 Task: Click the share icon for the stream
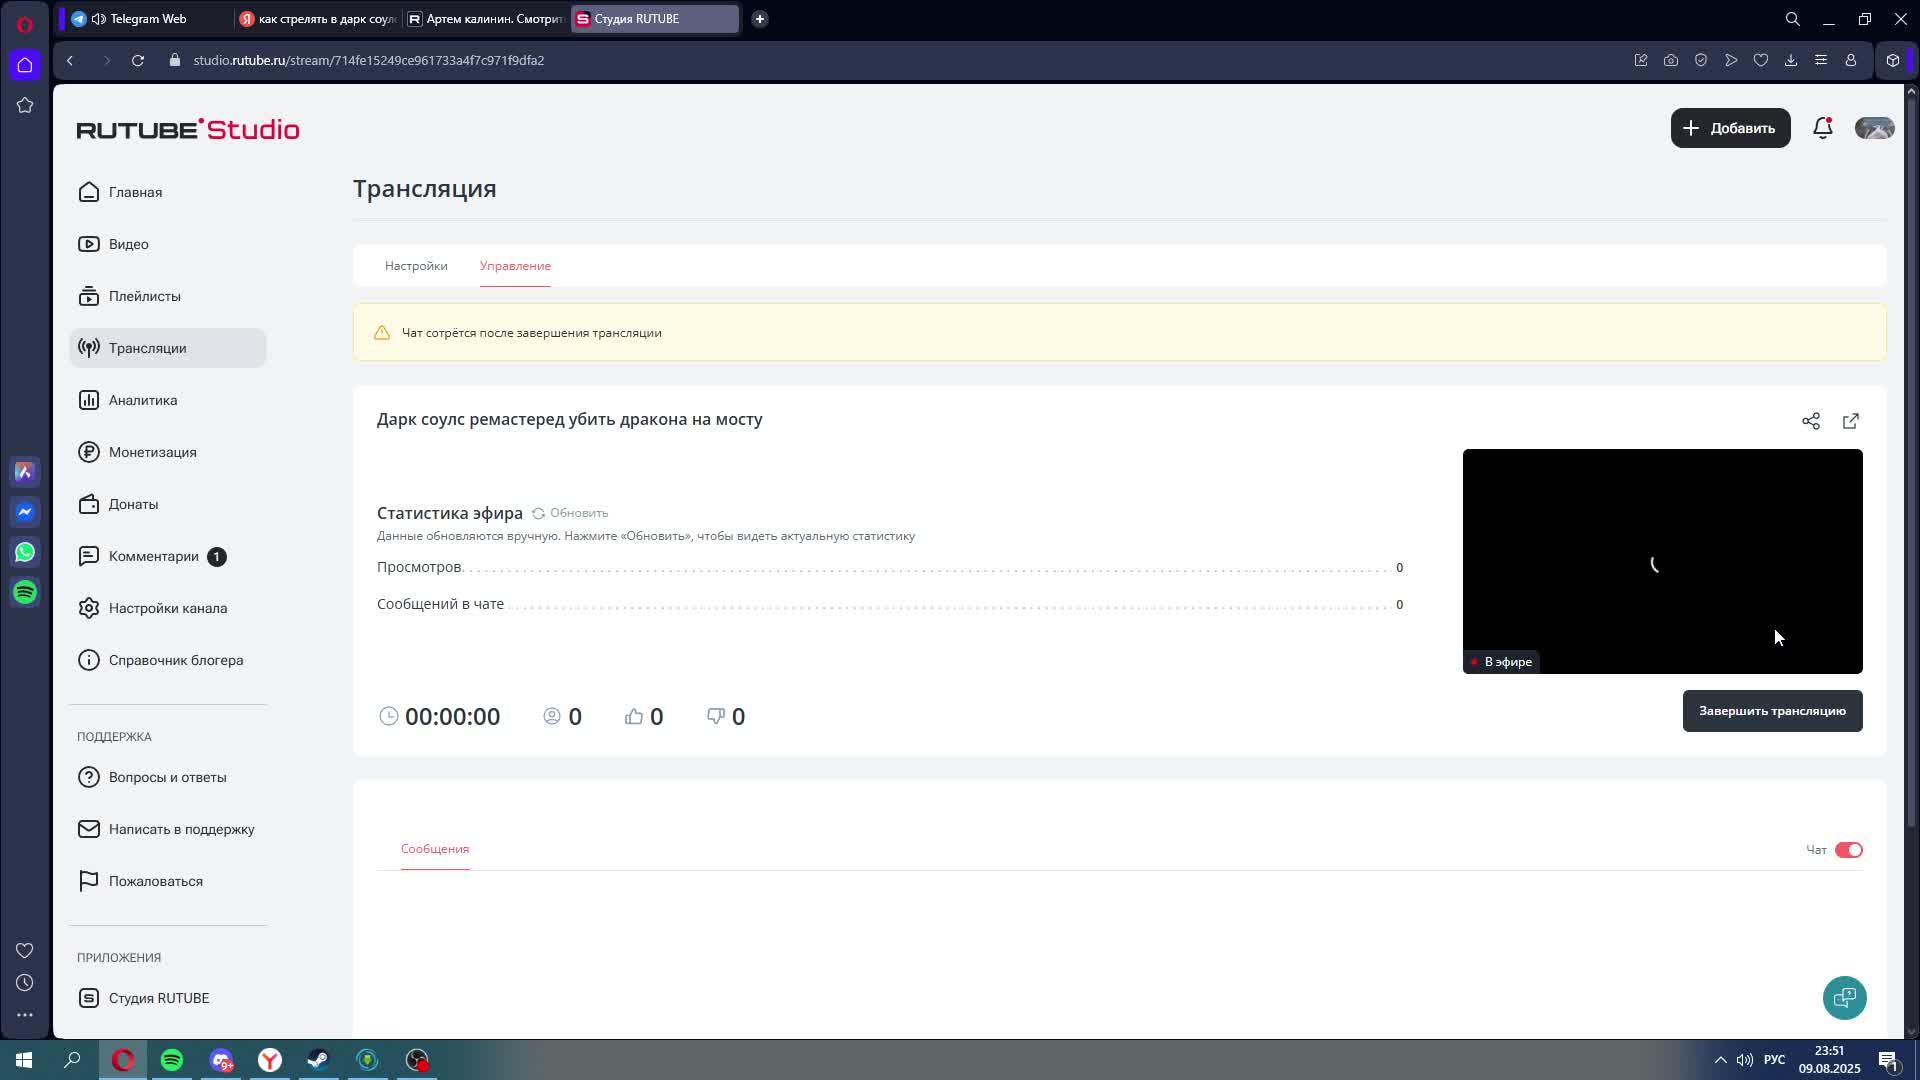(1810, 421)
